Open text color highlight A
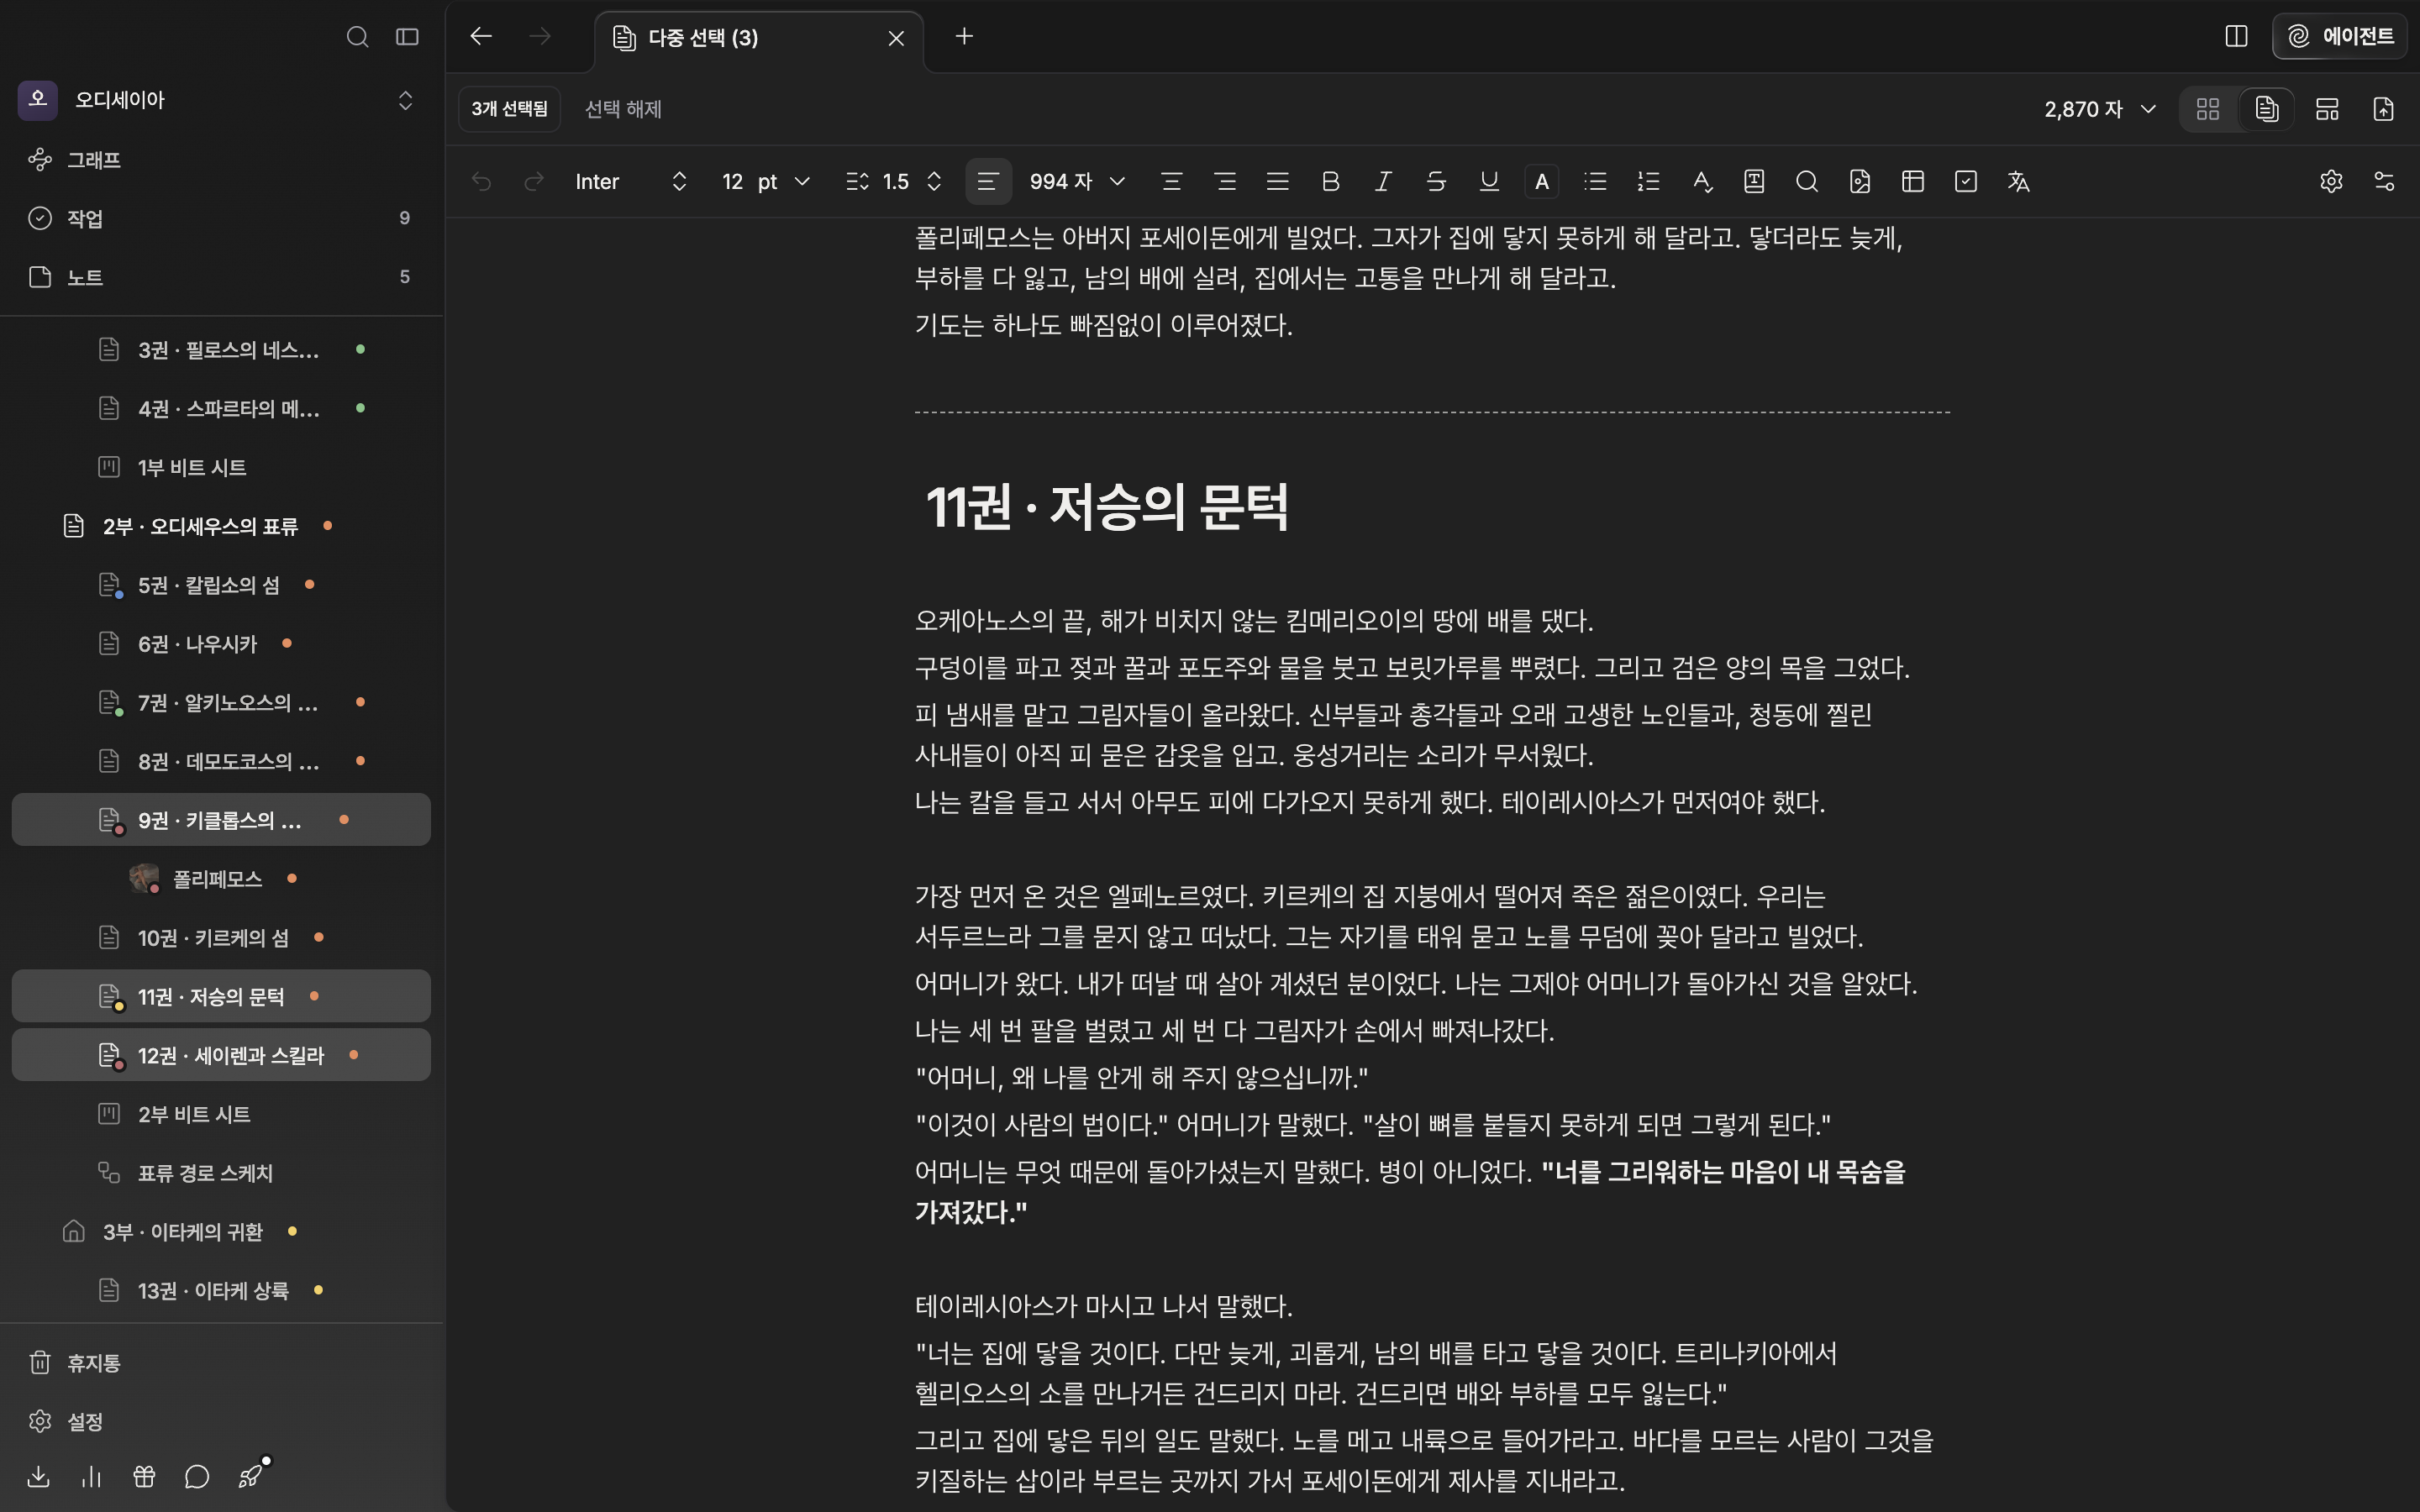 [1542, 181]
